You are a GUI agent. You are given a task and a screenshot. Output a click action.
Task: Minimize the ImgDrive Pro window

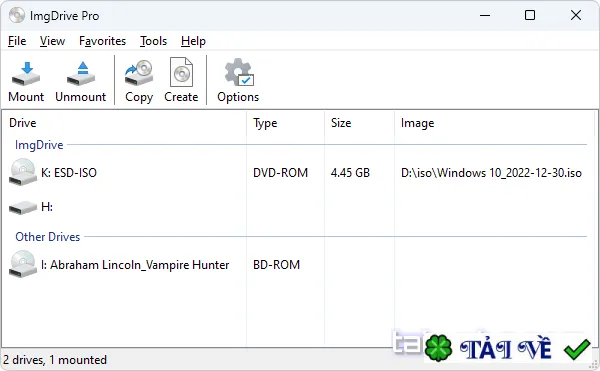485,15
